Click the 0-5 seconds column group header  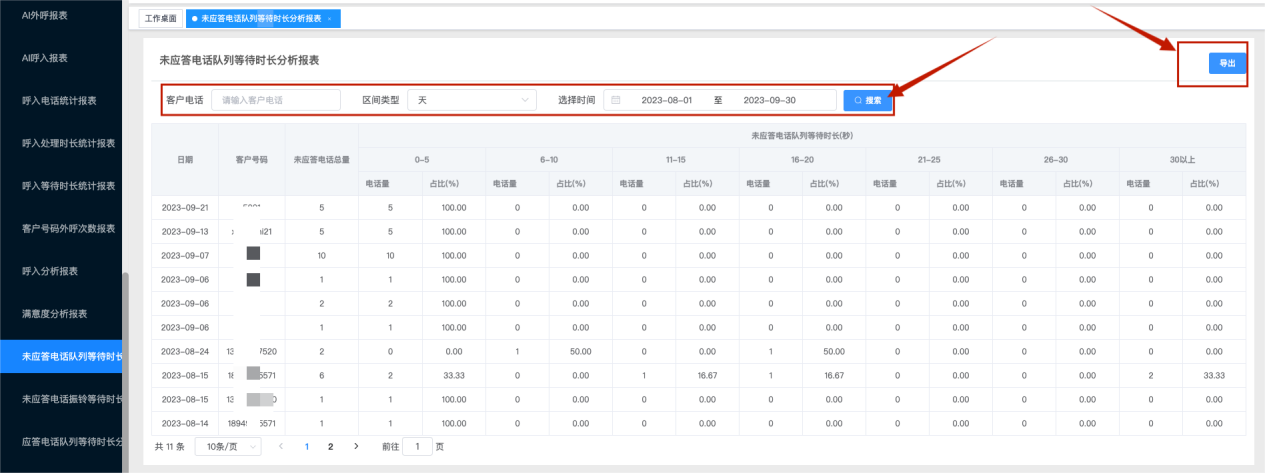tap(422, 159)
